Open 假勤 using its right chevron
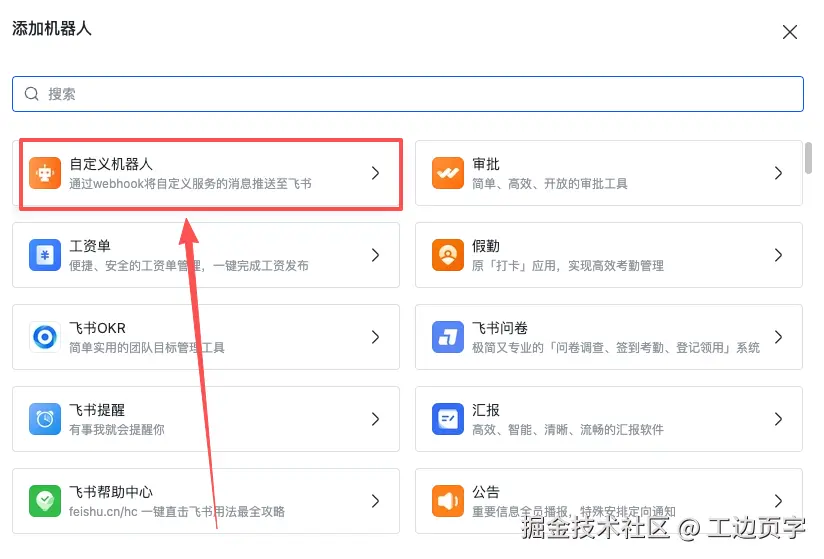This screenshot has width=824, height=559. 778,255
